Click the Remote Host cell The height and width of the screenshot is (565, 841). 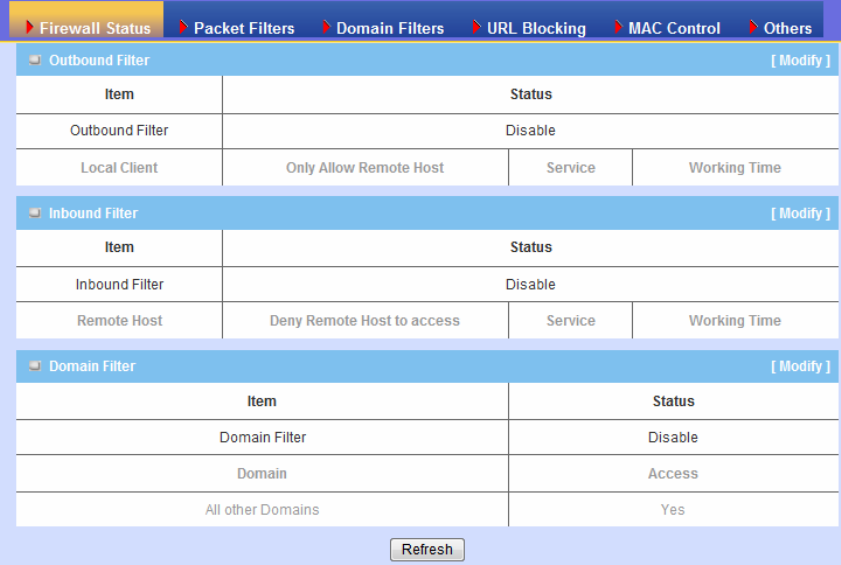click(119, 321)
